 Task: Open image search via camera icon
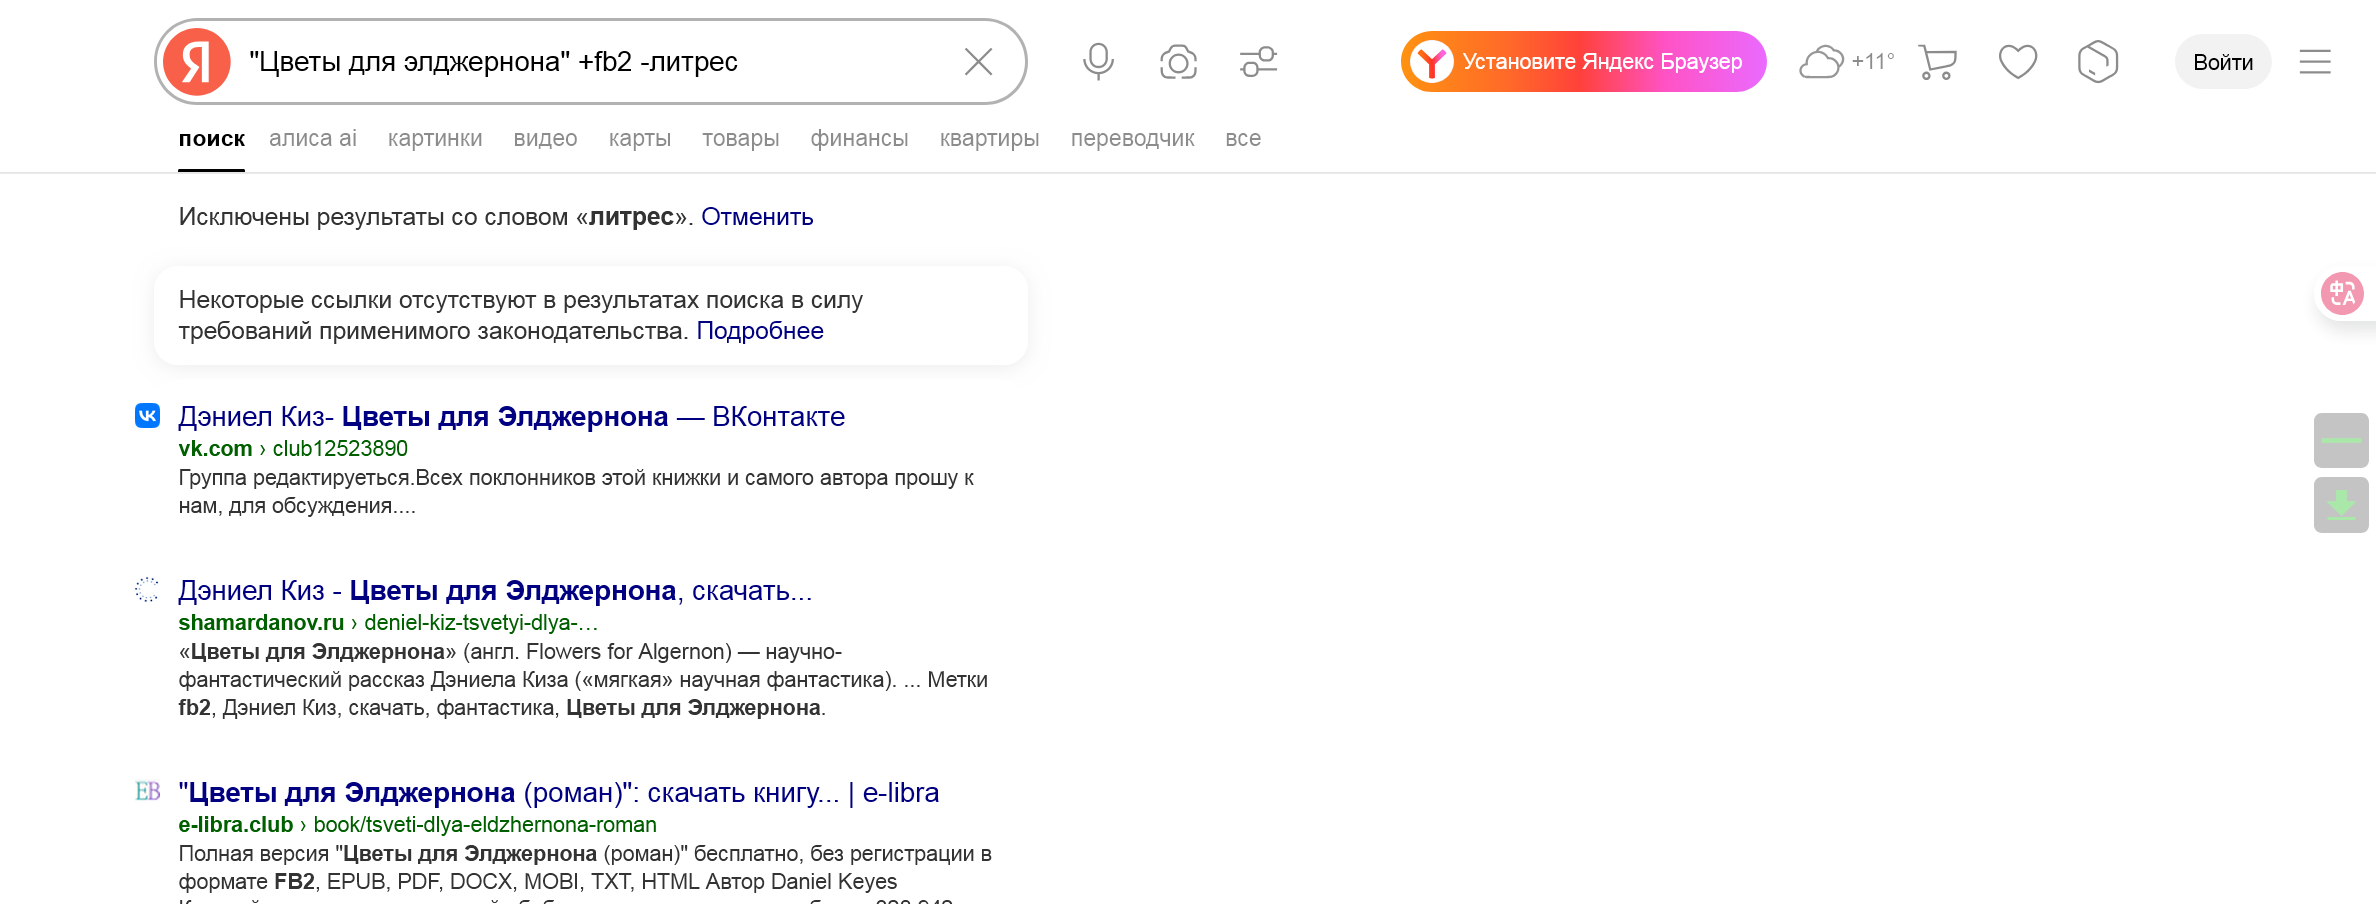(1178, 62)
